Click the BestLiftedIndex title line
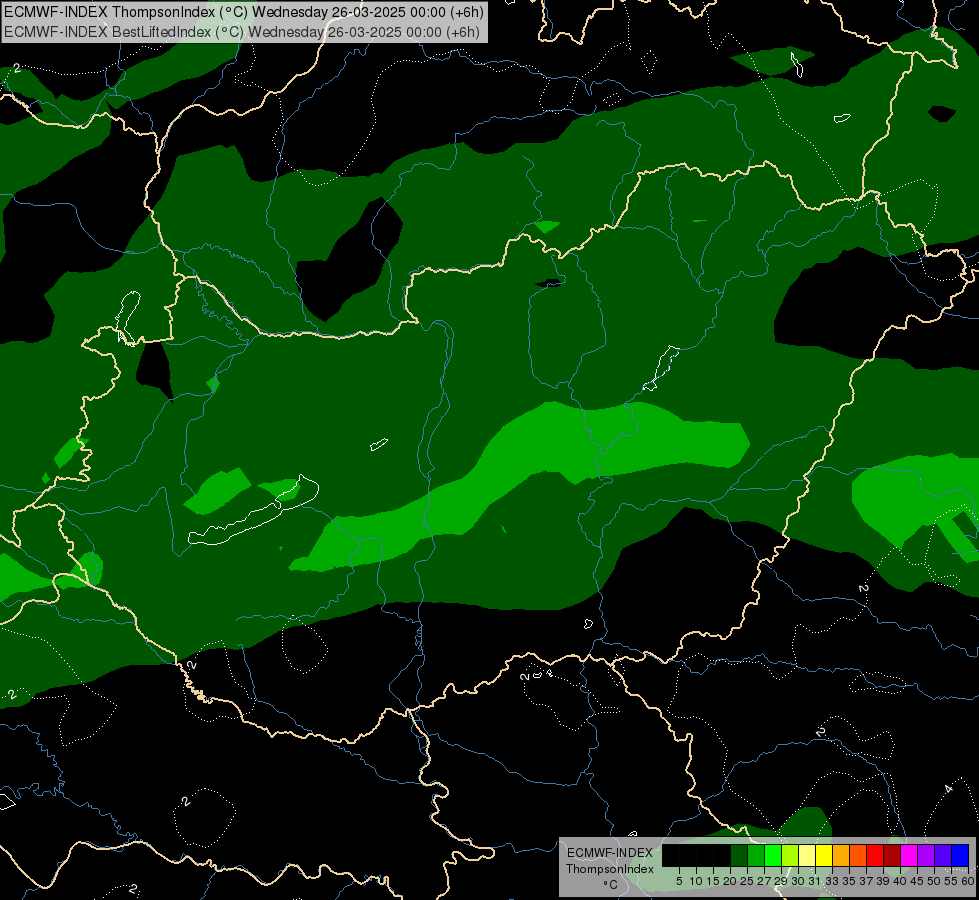 click(x=242, y=32)
